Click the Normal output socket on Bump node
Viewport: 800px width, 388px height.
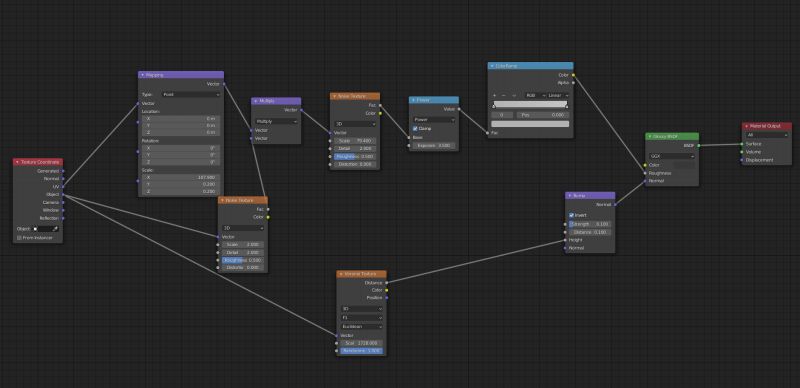click(x=615, y=205)
